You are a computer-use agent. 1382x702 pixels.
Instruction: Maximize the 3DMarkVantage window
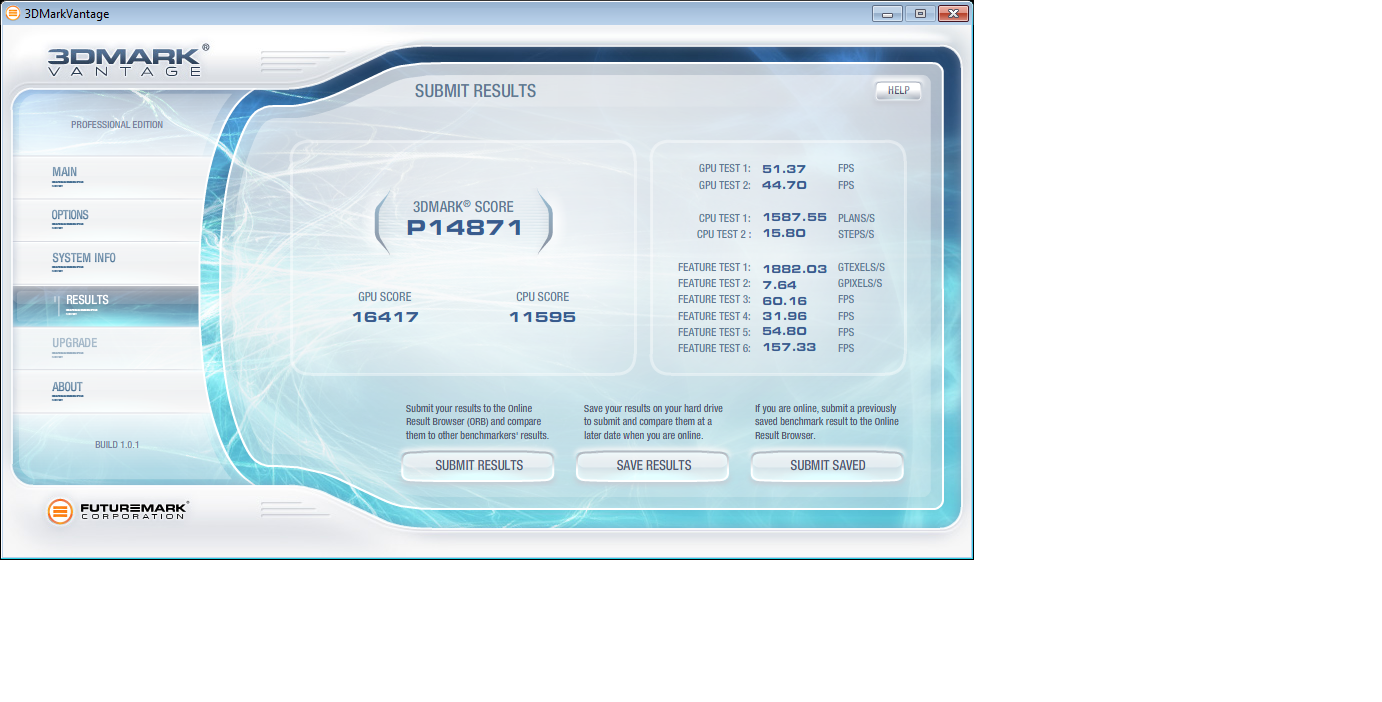point(919,13)
